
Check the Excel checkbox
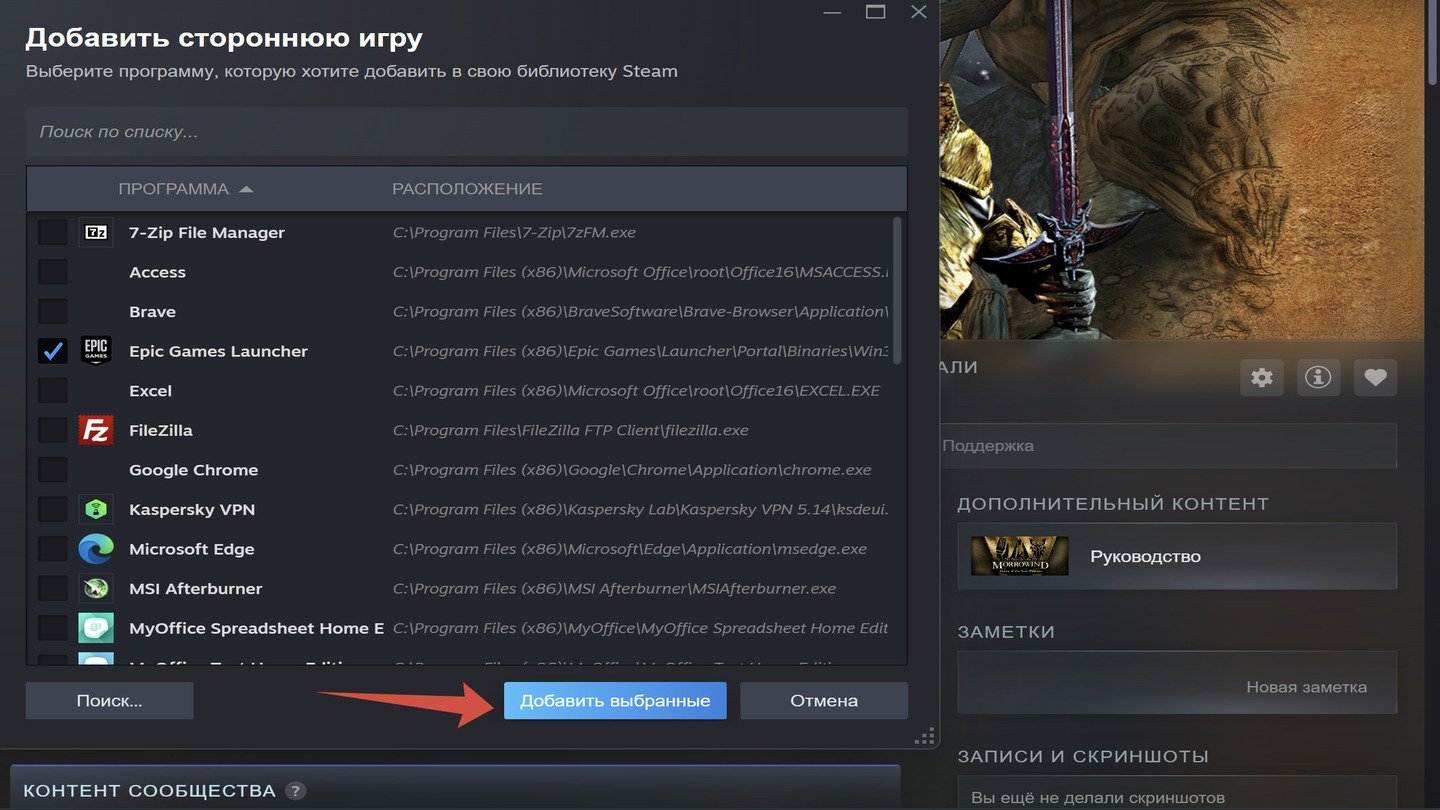(x=52, y=390)
